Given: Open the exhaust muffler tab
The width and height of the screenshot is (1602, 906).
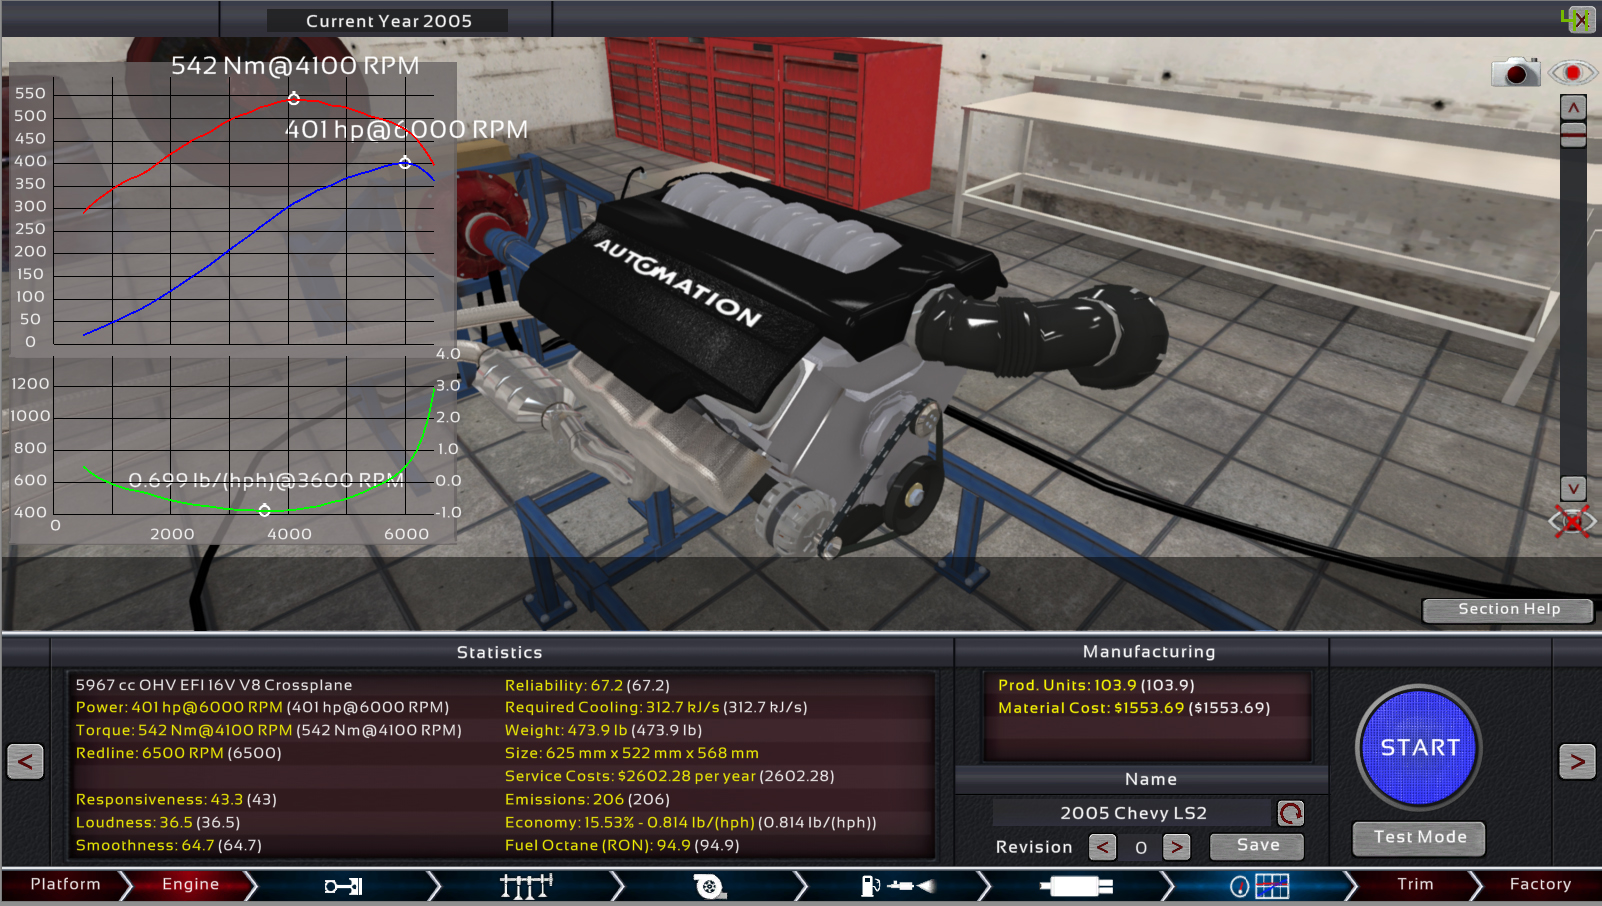Looking at the screenshot, I should pyautogui.click(x=1076, y=886).
